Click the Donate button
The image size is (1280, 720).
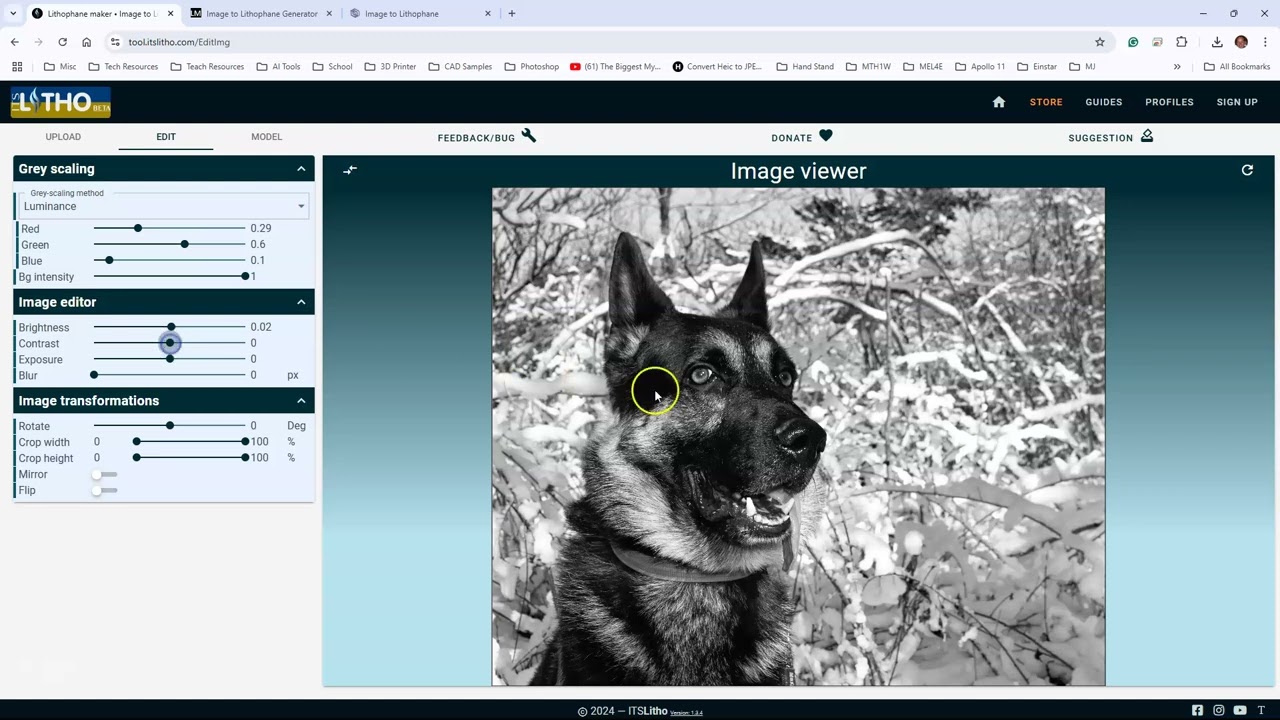click(801, 137)
